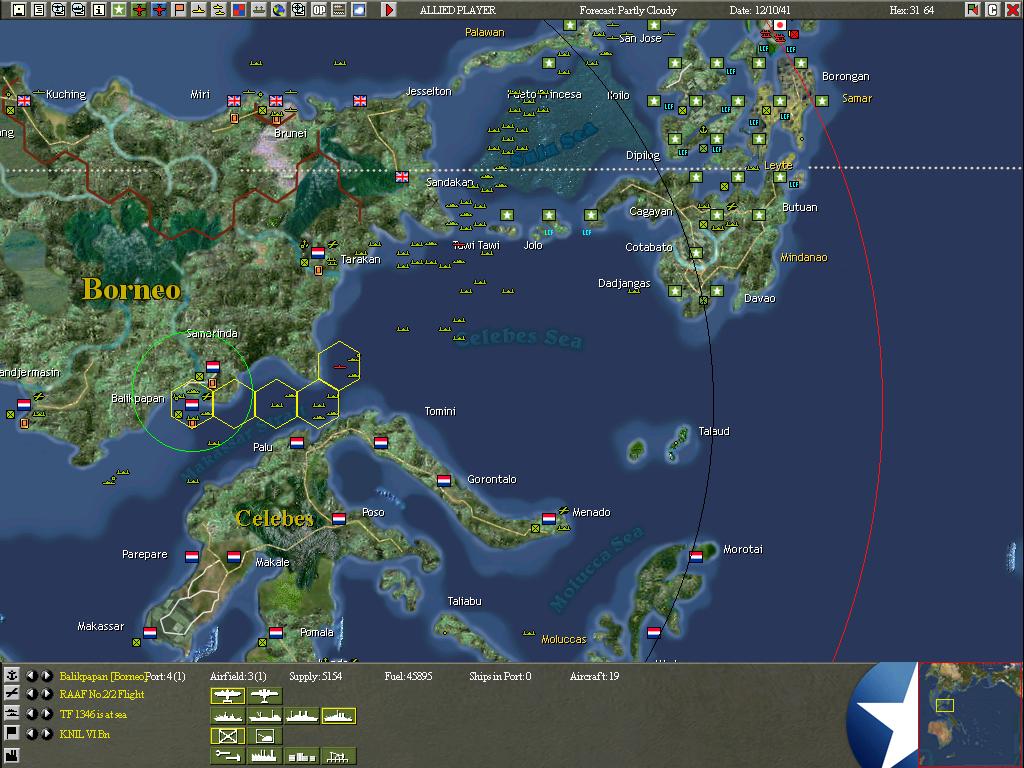Viewport: 1024px width, 768px height.
Task: Show previous land unit before KNIL VI Bn
Action: tap(31, 733)
